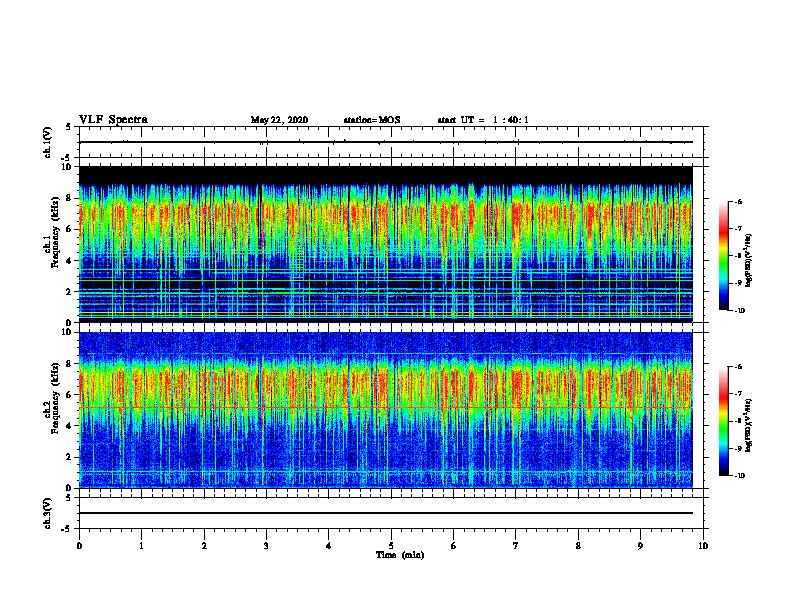The height and width of the screenshot is (612, 792).
Task: Click time axis tick label "5"
Action: click(x=391, y=546)
